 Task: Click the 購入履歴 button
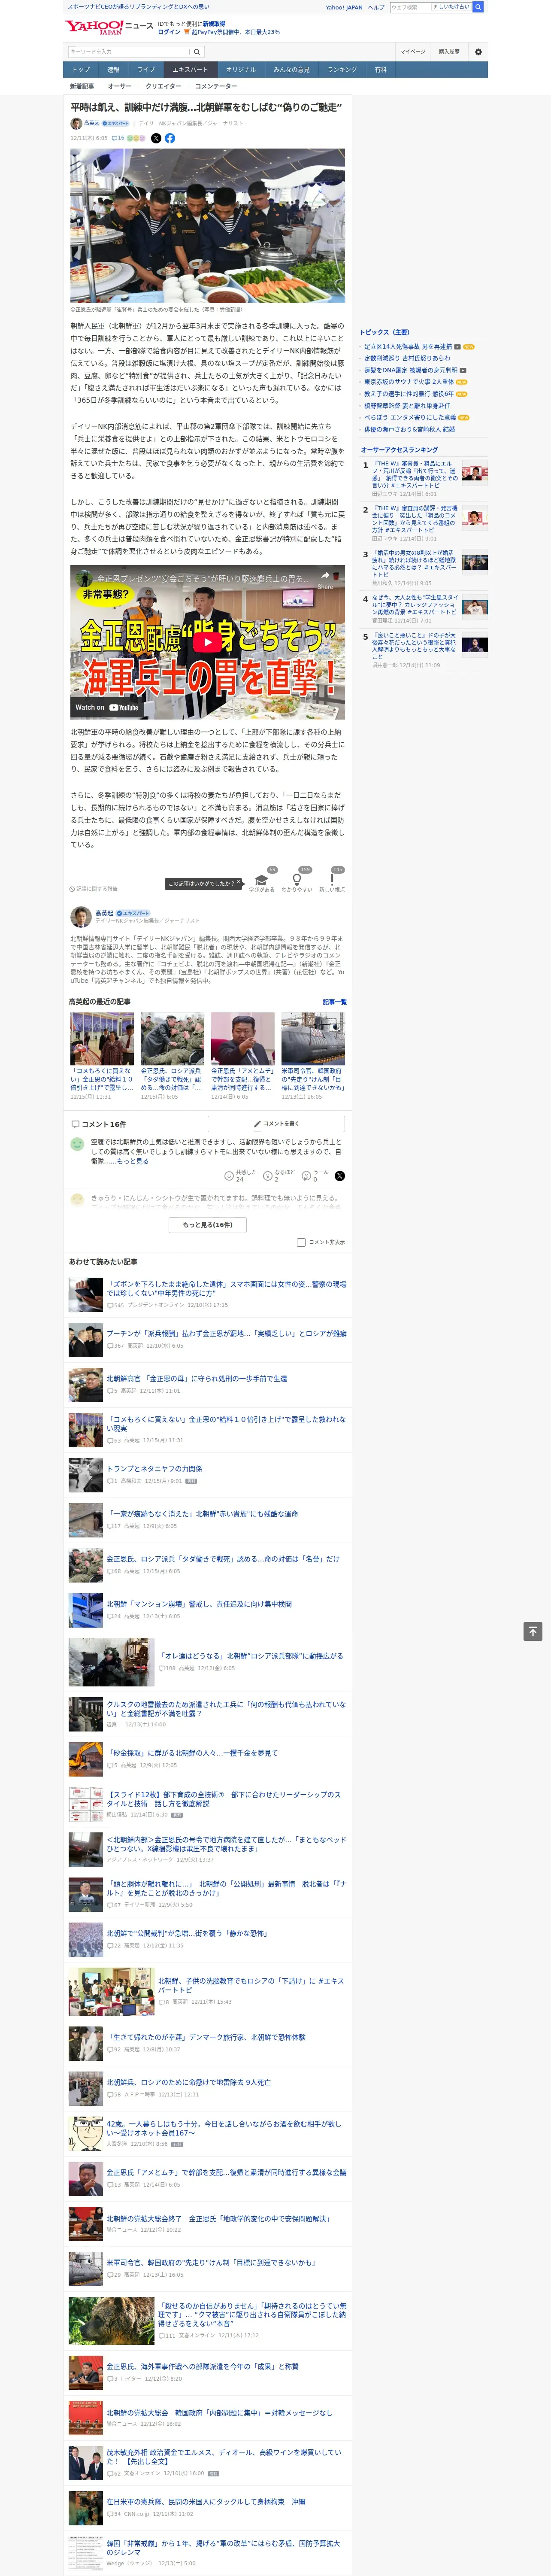(x=449, y=52)
